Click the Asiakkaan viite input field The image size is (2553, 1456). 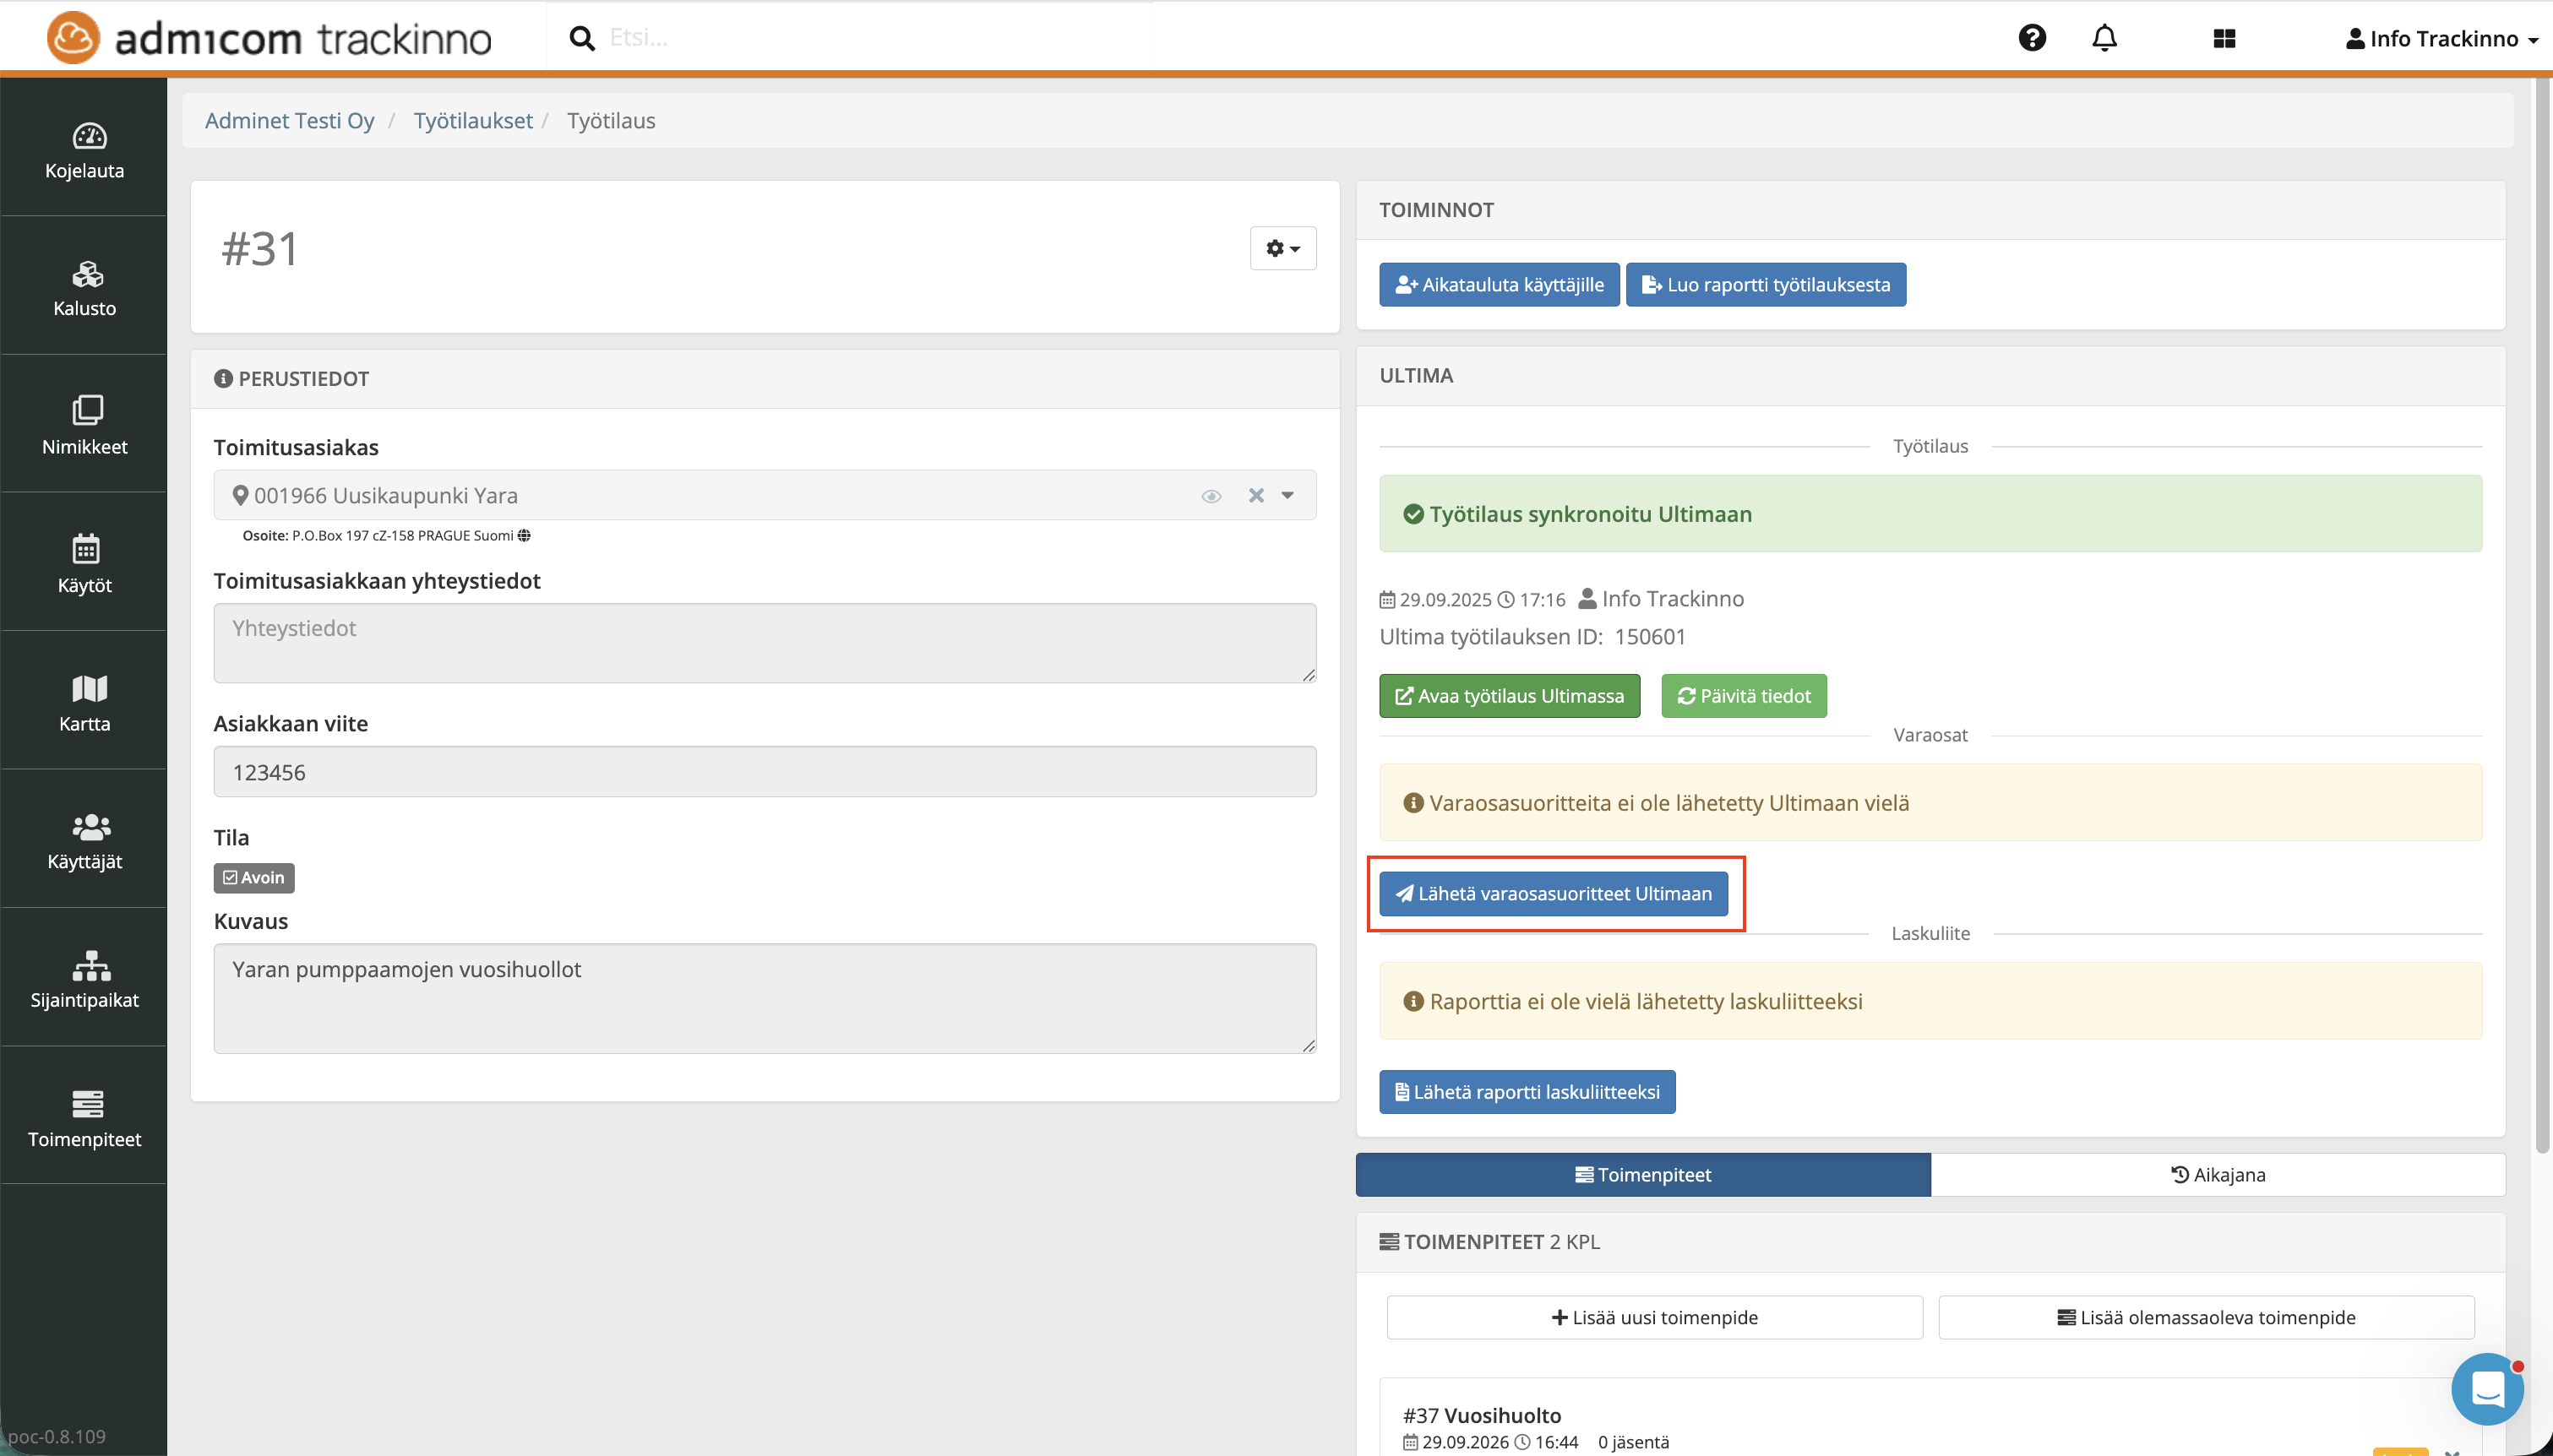[x=764, y=772]
